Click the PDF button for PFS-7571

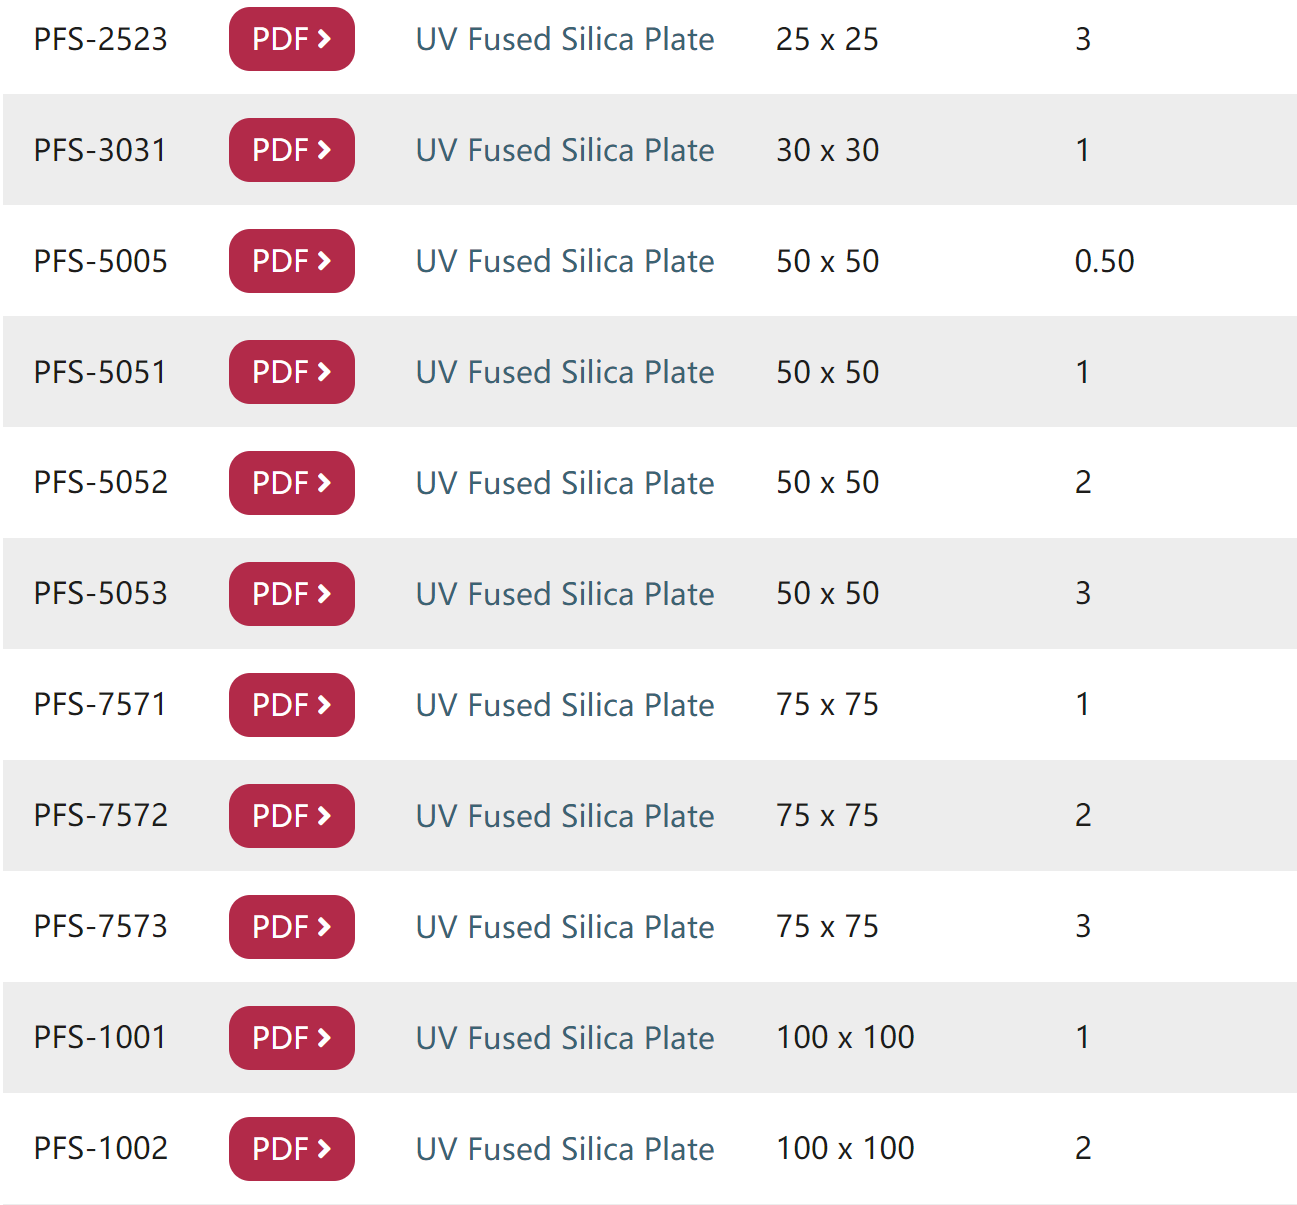coord(291,705)
